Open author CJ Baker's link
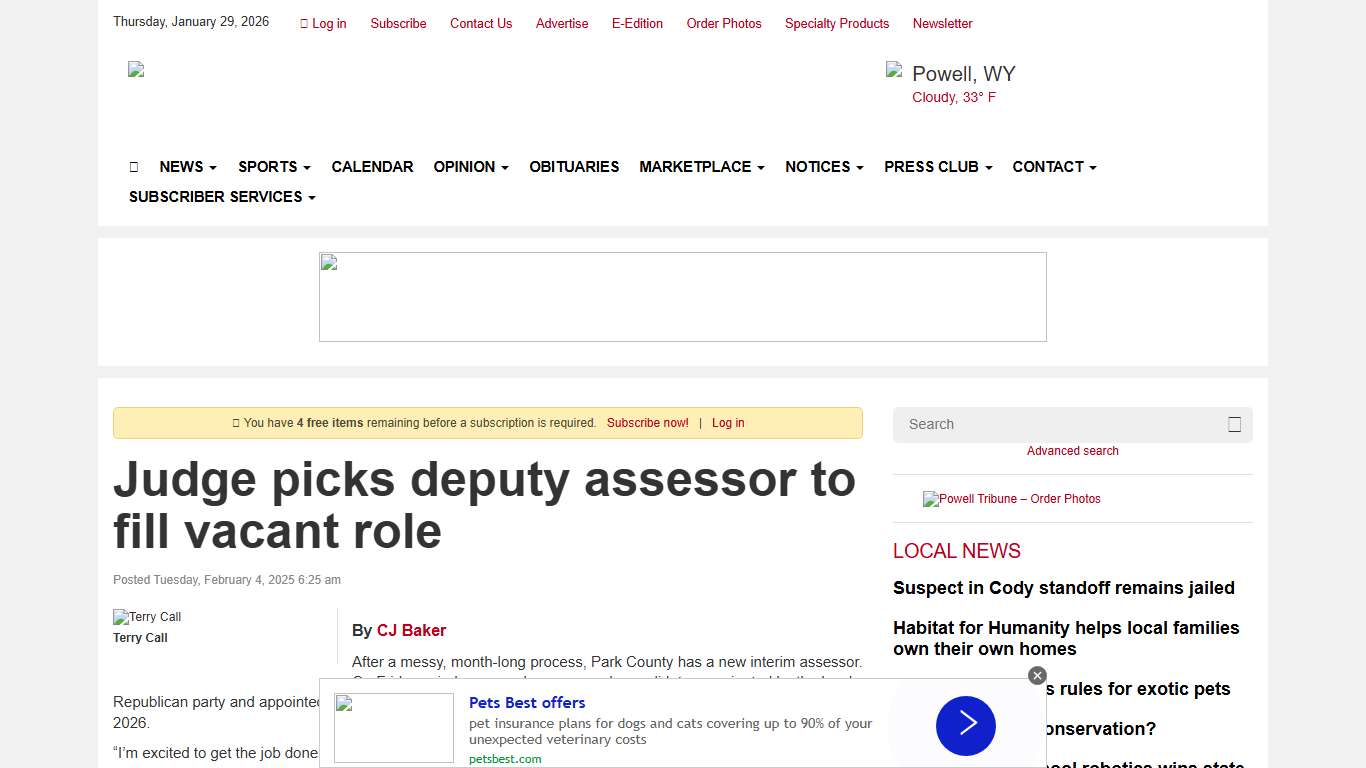This screenshot has height=768, width=1366. pos(411,631)
